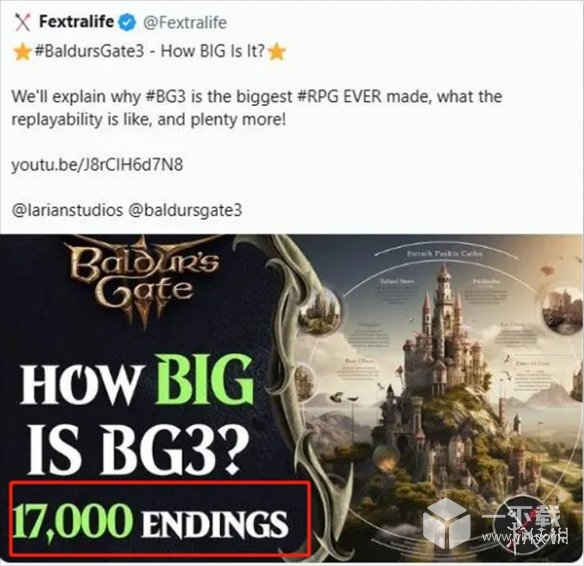Image resolution: width=584 pixels, height=566 pixels.
Task: Click the castle illustration in the thumbnail
Action: 443,346
